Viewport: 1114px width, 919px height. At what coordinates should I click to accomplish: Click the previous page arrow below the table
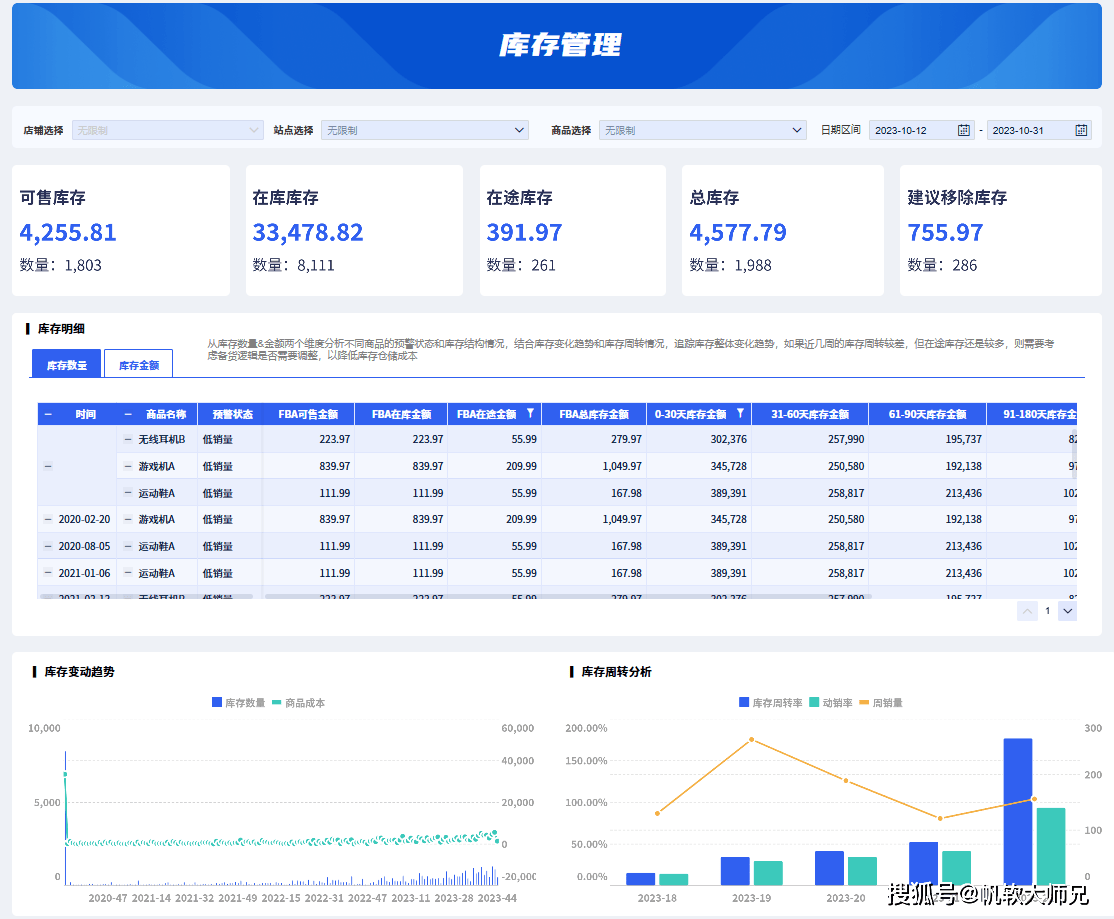1027,610
